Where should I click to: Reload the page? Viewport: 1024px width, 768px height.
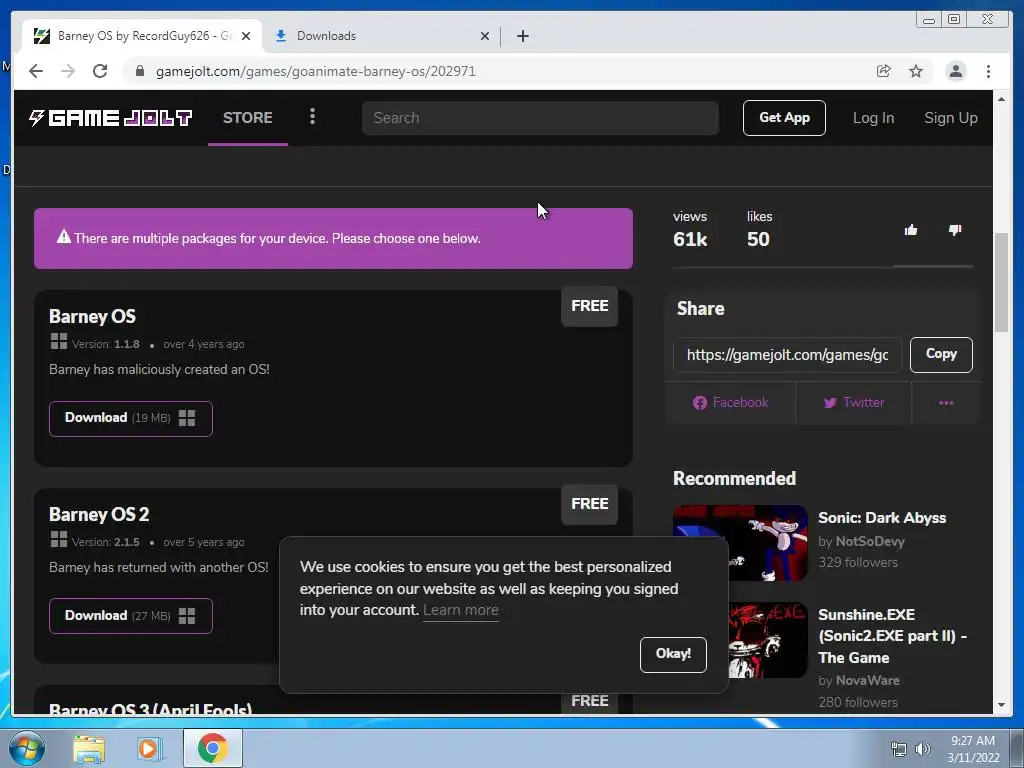tap(100, 71)
